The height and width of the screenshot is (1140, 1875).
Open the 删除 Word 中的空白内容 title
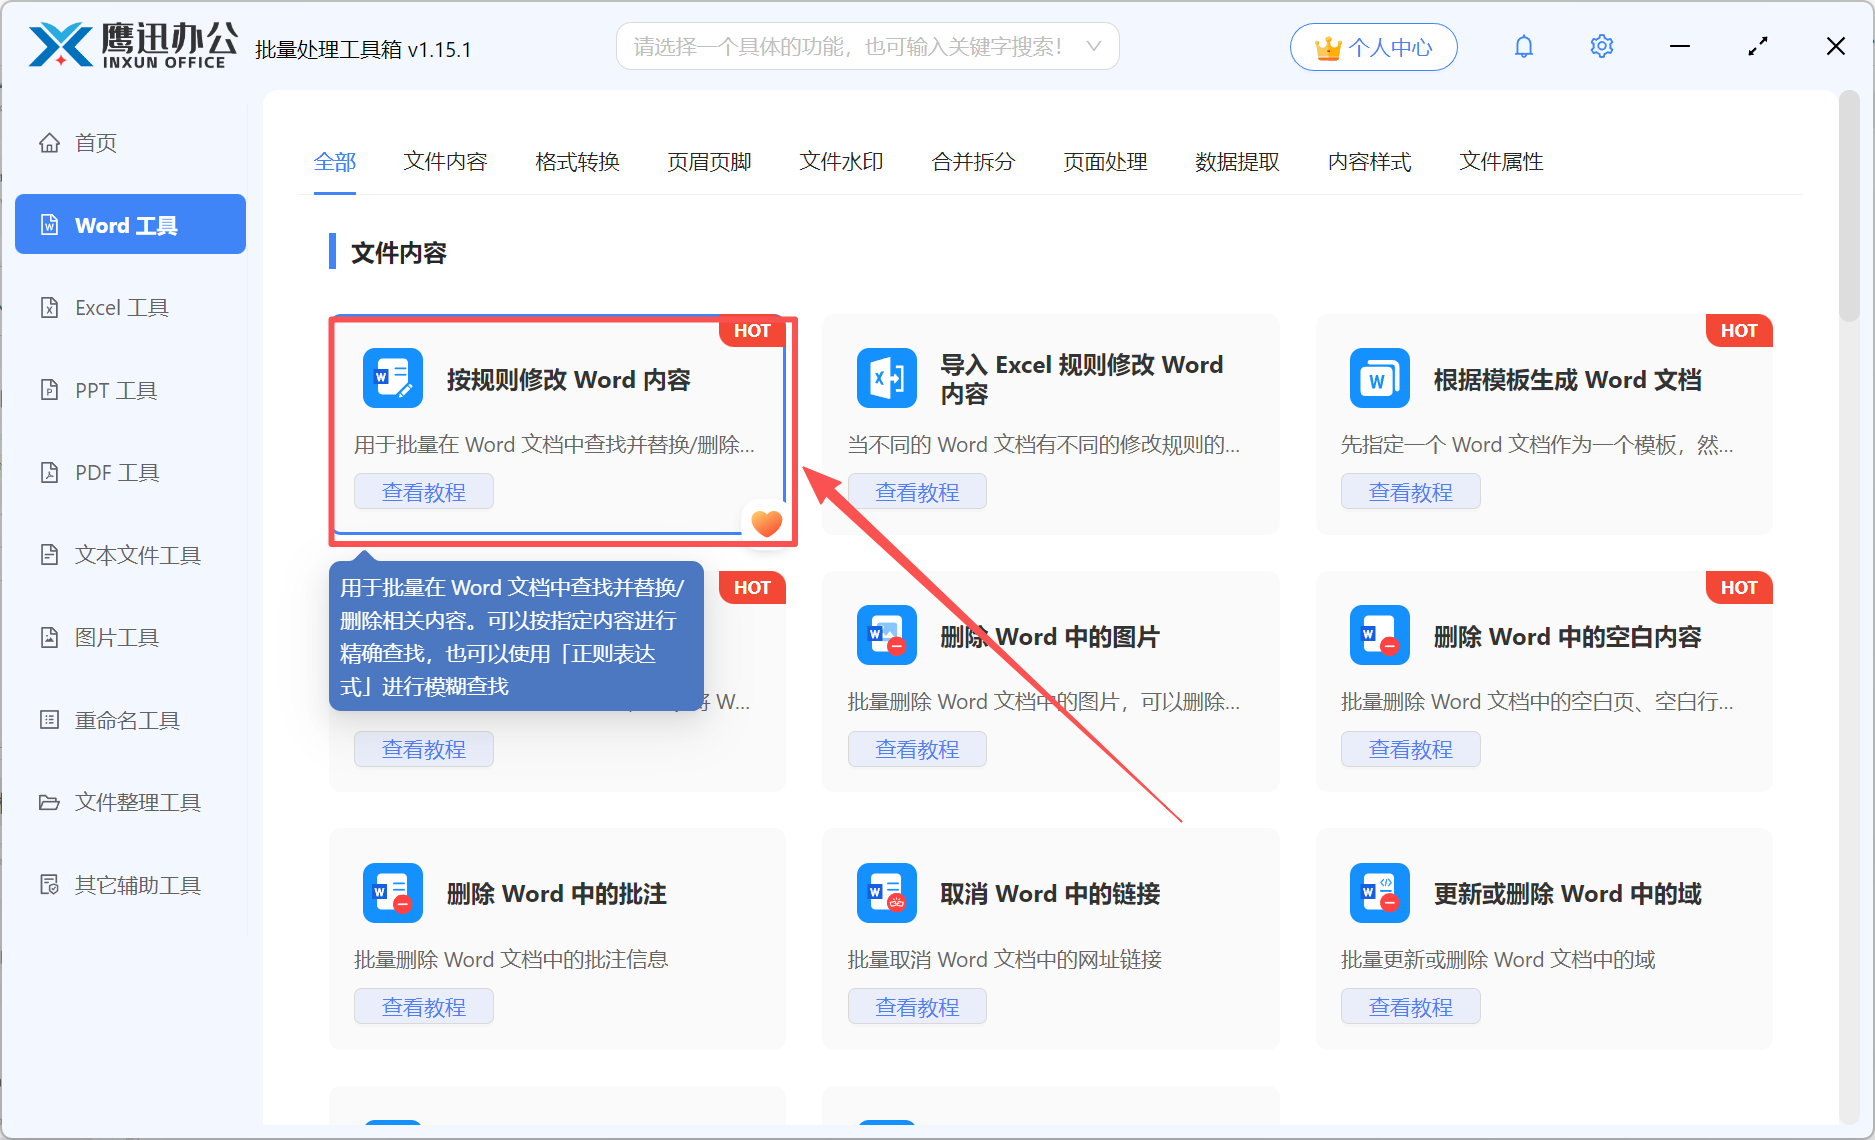tap(1567, 637)
